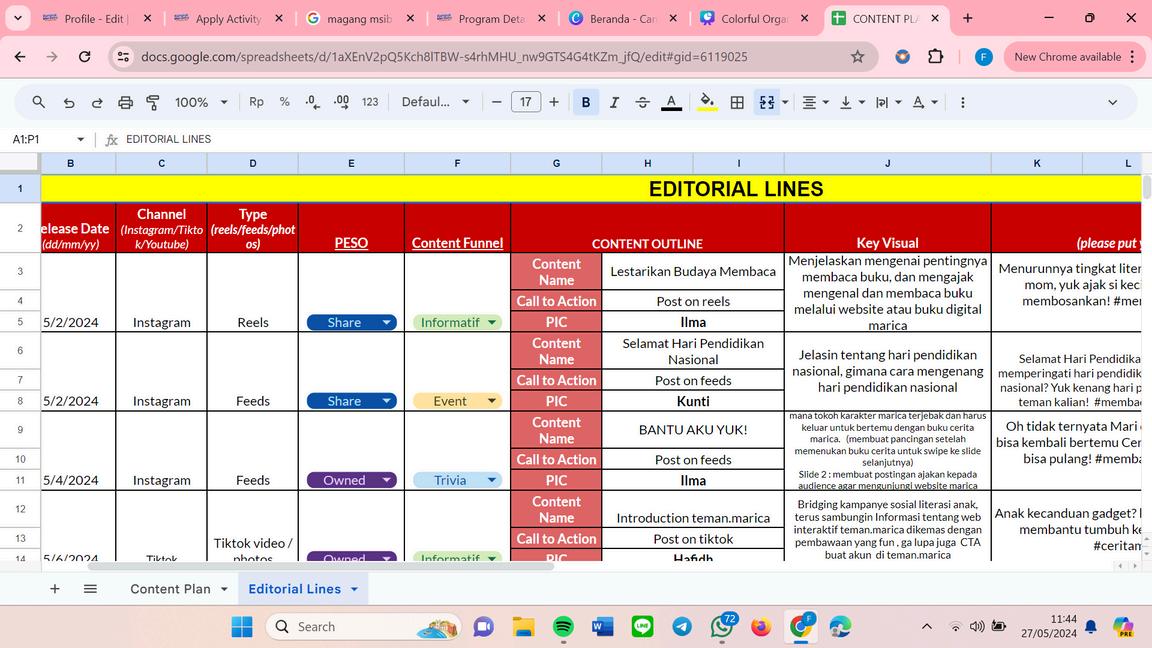Switch to 'Beranda' Canva browser tab
This screenshot has width=1152, height=648.
click(x=622, y=18)
